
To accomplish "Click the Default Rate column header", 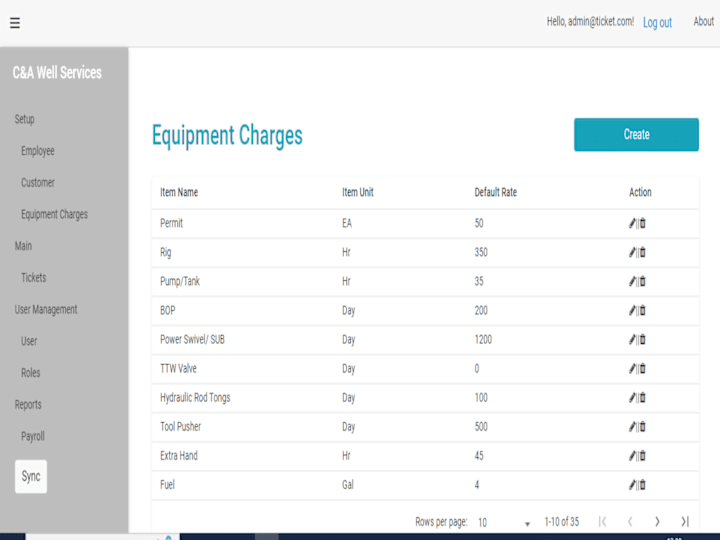I will click(495, 192).
